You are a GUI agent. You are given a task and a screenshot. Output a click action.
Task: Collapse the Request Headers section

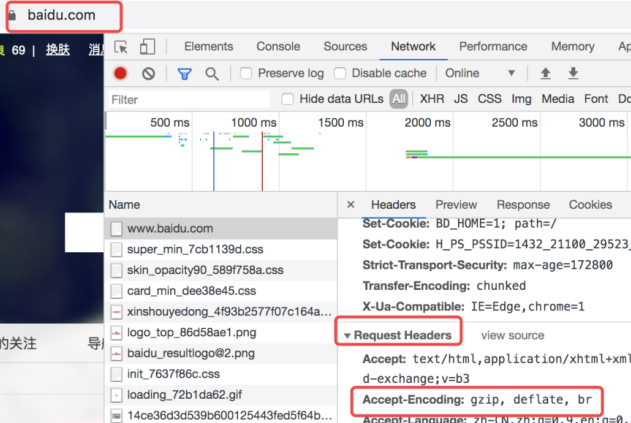coord(347,335)
